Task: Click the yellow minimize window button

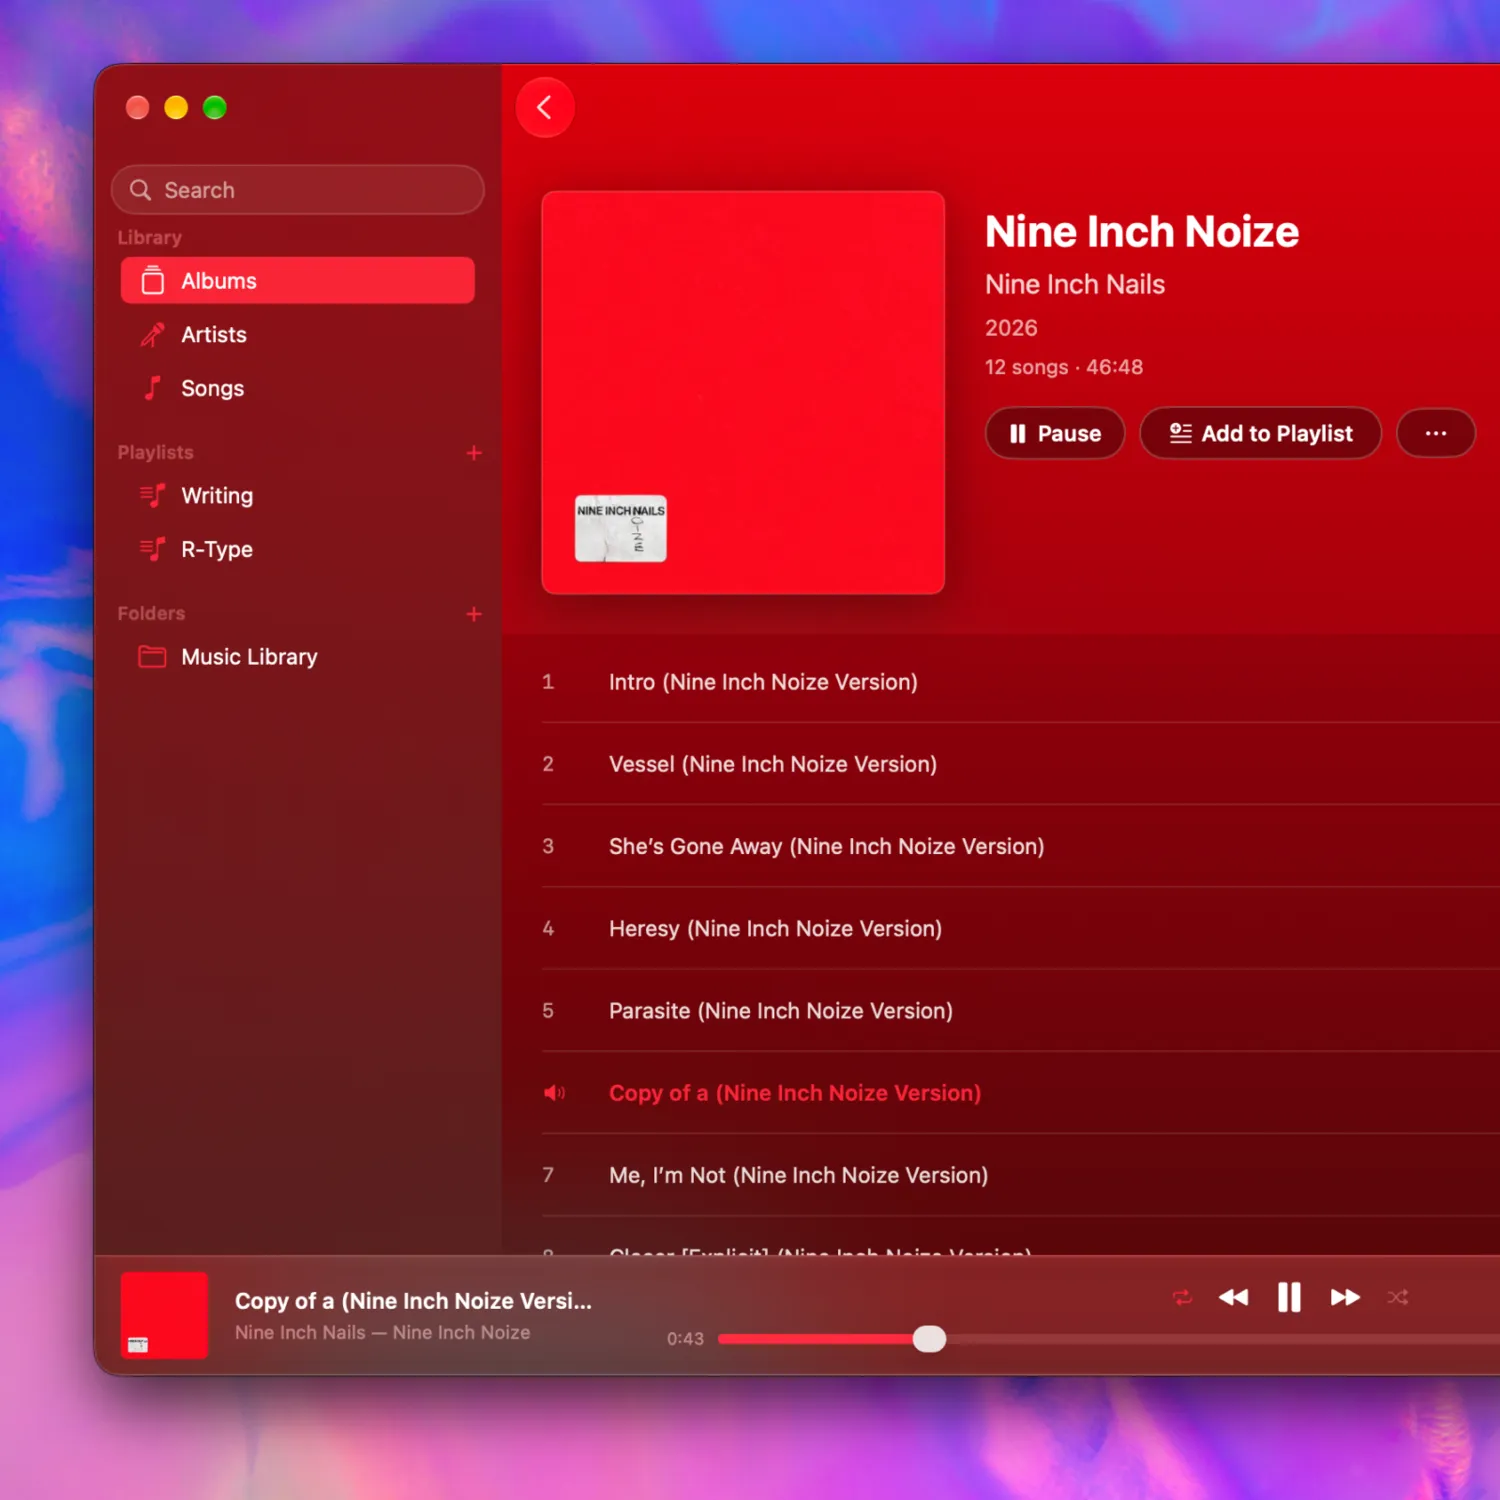Action: 176,107
